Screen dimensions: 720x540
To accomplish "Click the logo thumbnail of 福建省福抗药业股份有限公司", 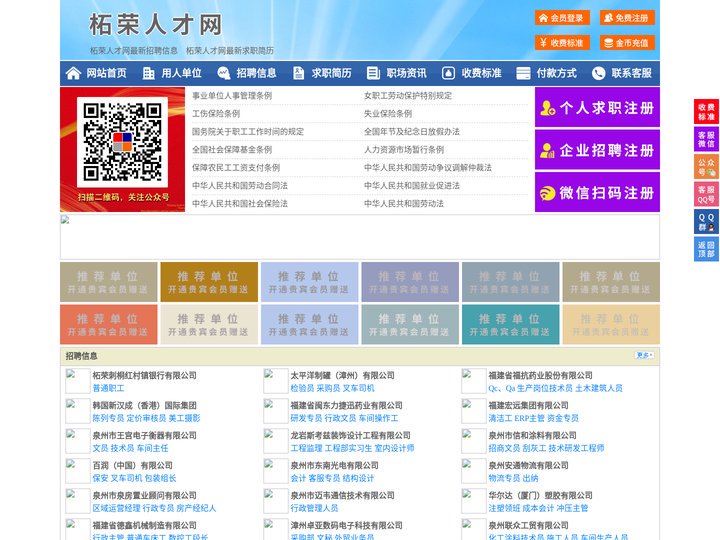I will (x=473, y=381).
